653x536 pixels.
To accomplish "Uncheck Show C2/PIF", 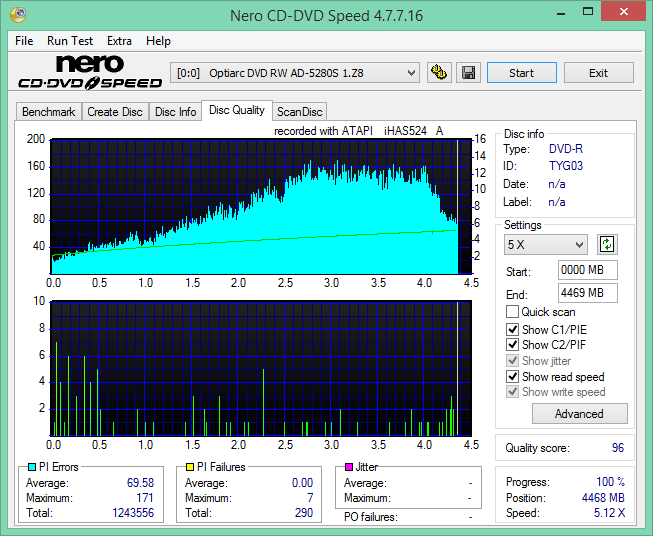I will click(x=512, y=344).
